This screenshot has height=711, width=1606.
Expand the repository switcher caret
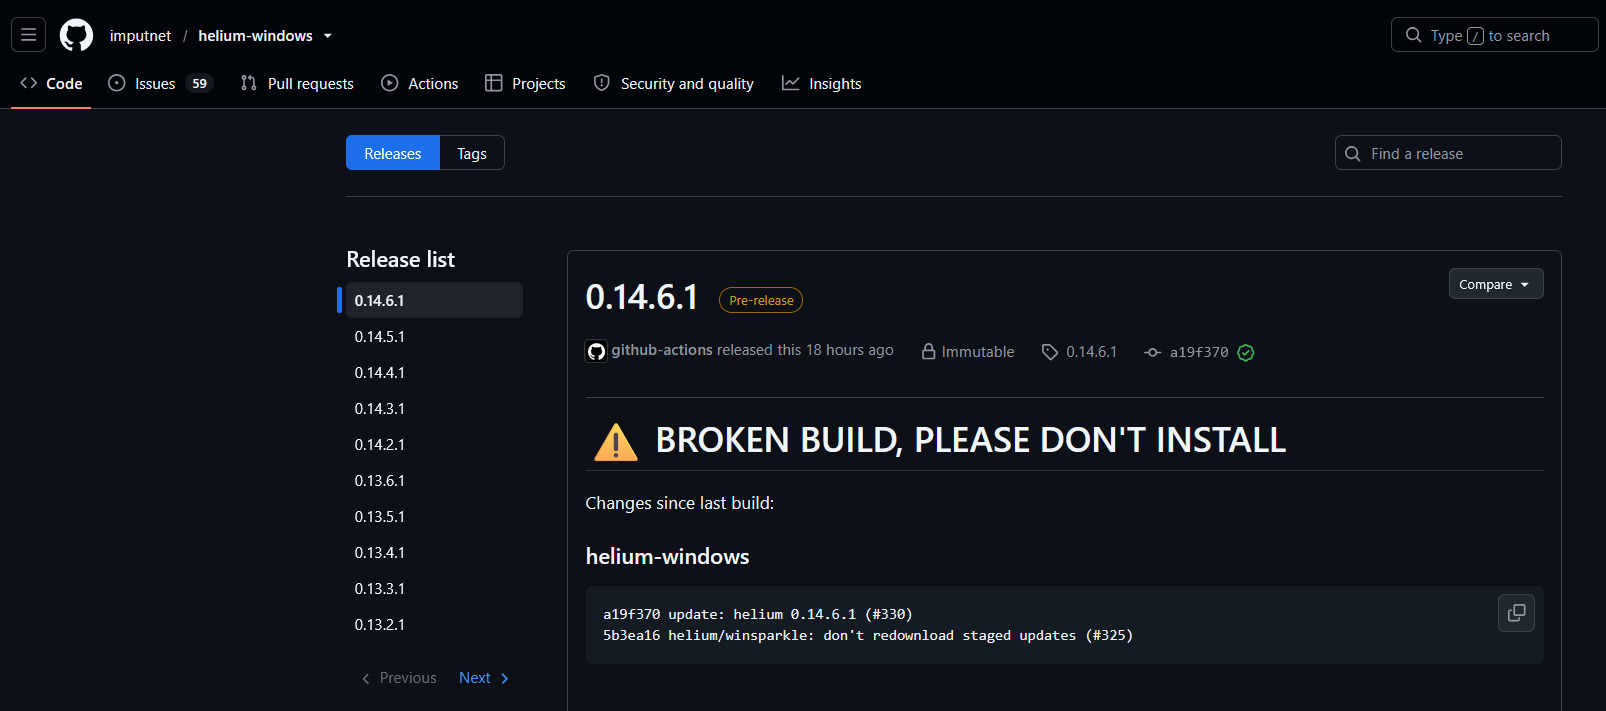pos(328,36)
